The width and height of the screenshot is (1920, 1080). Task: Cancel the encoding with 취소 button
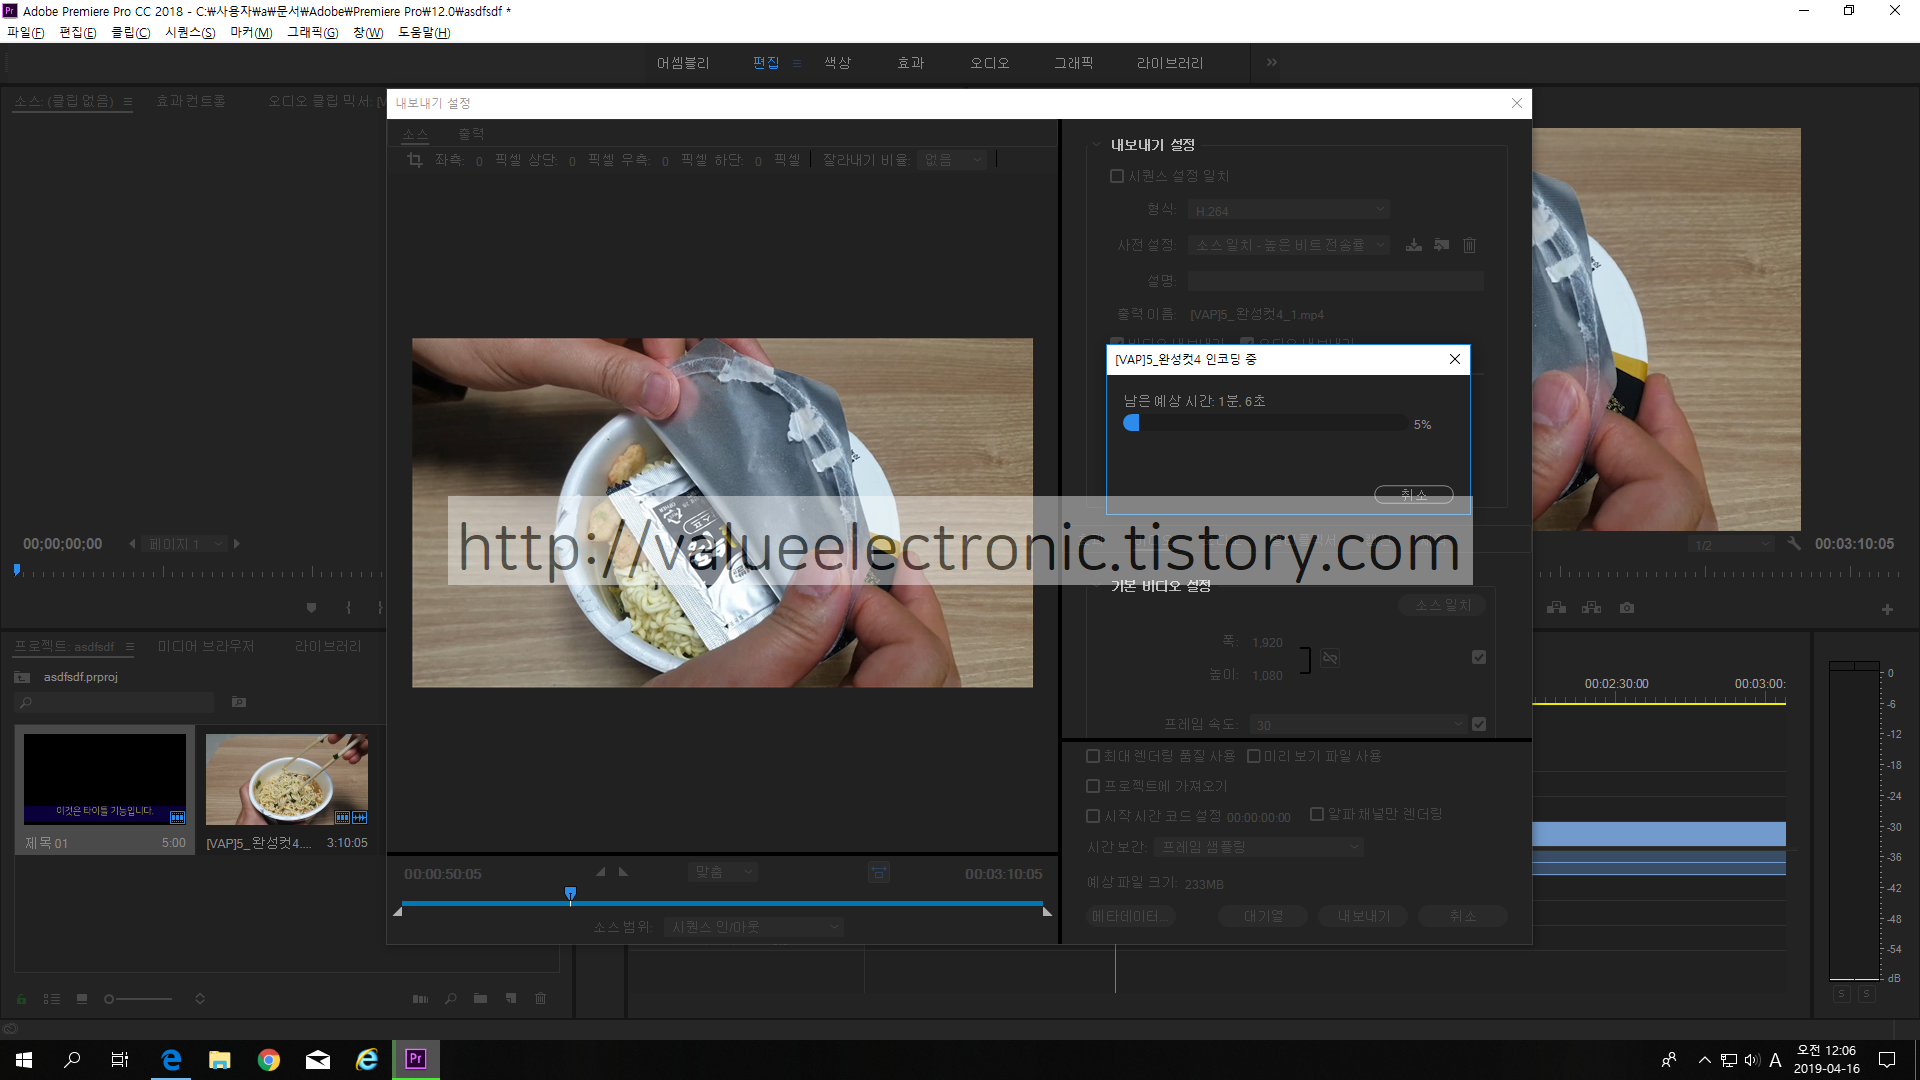click(1413, 495)
